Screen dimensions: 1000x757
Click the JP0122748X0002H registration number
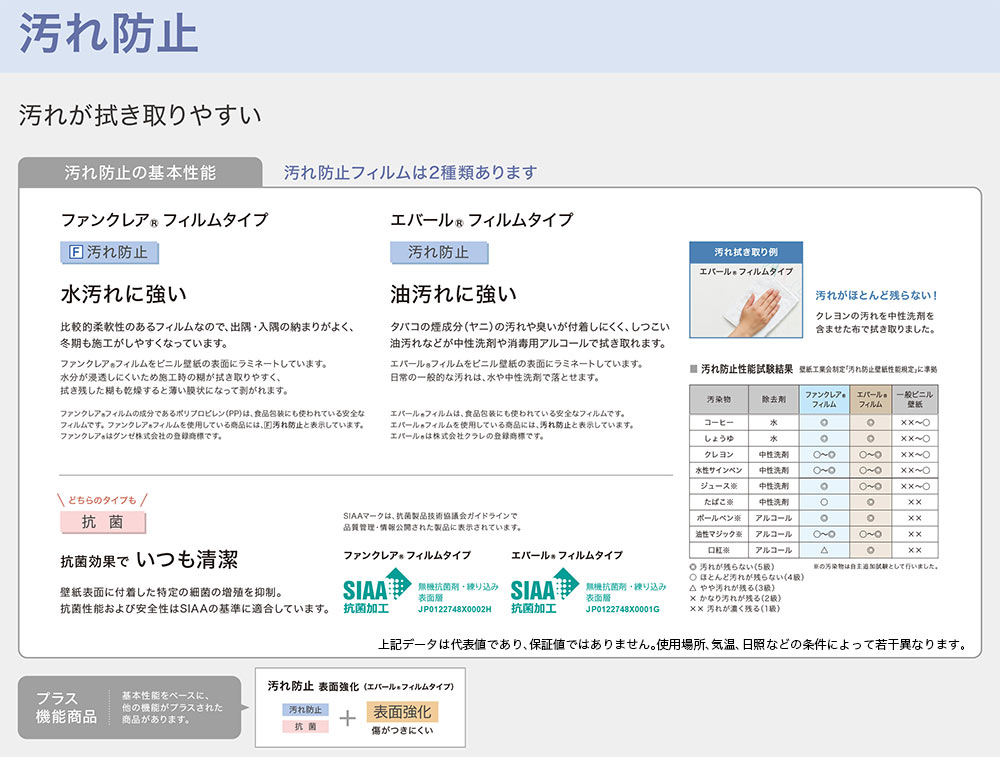coord(455,609)
